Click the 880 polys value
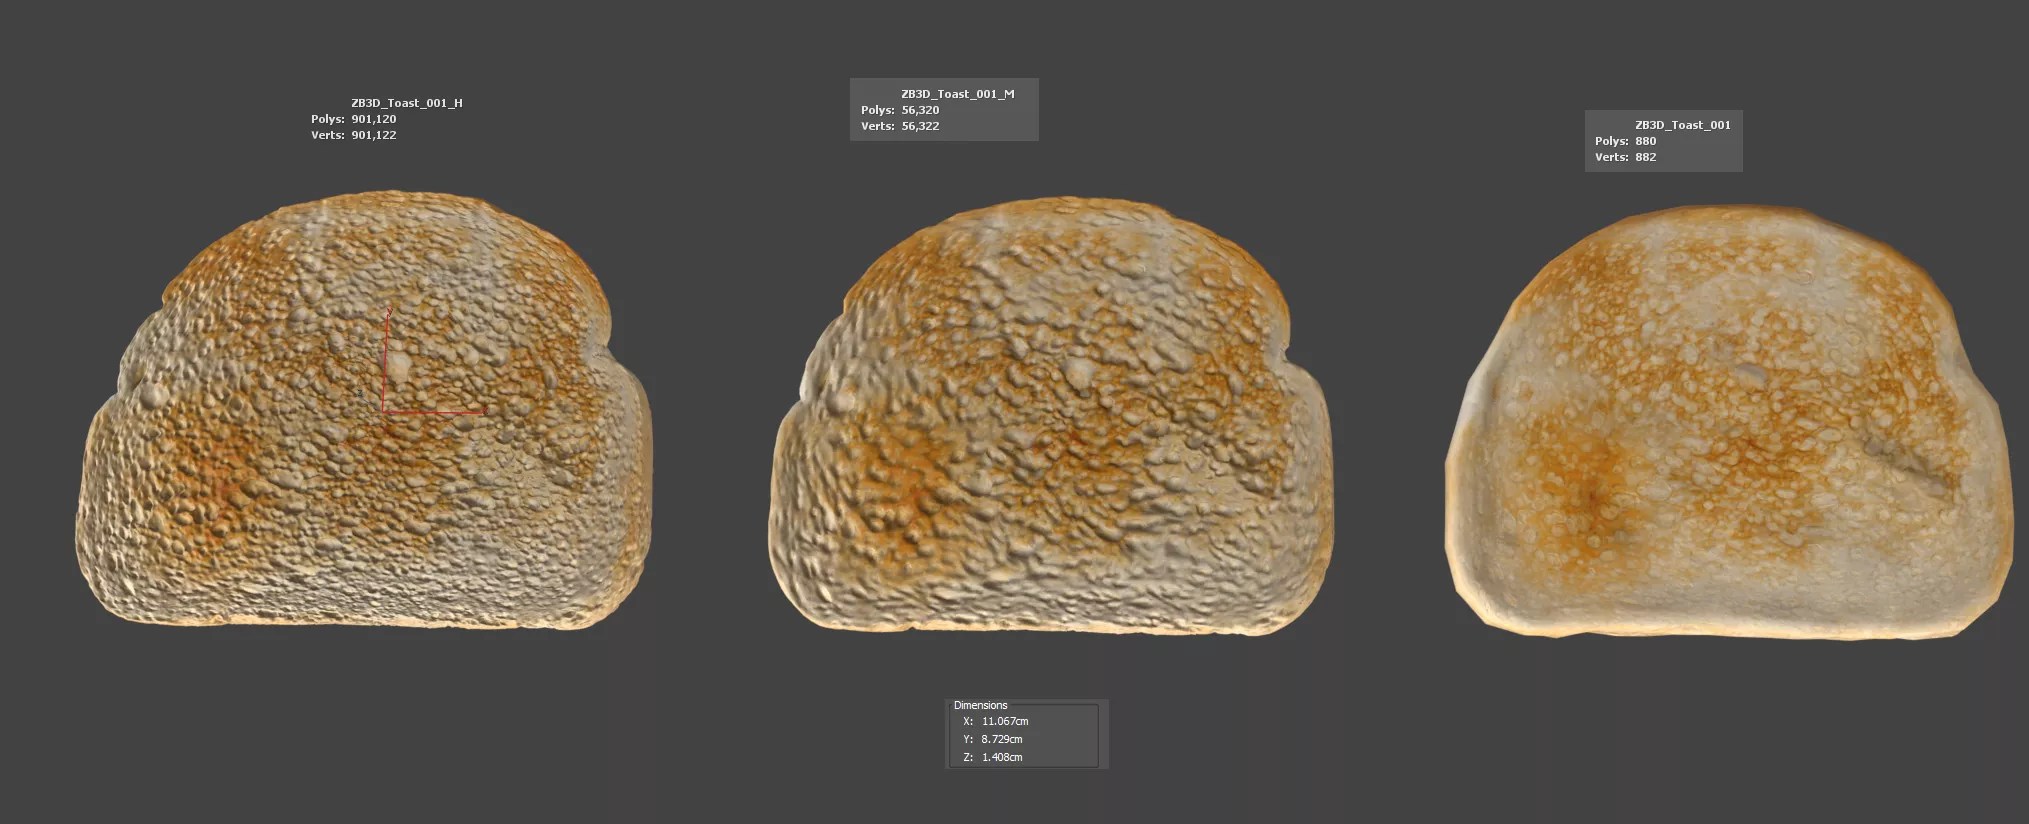Image resolution: width=2029 pixels, height=824 pixels. (1645, 141)
